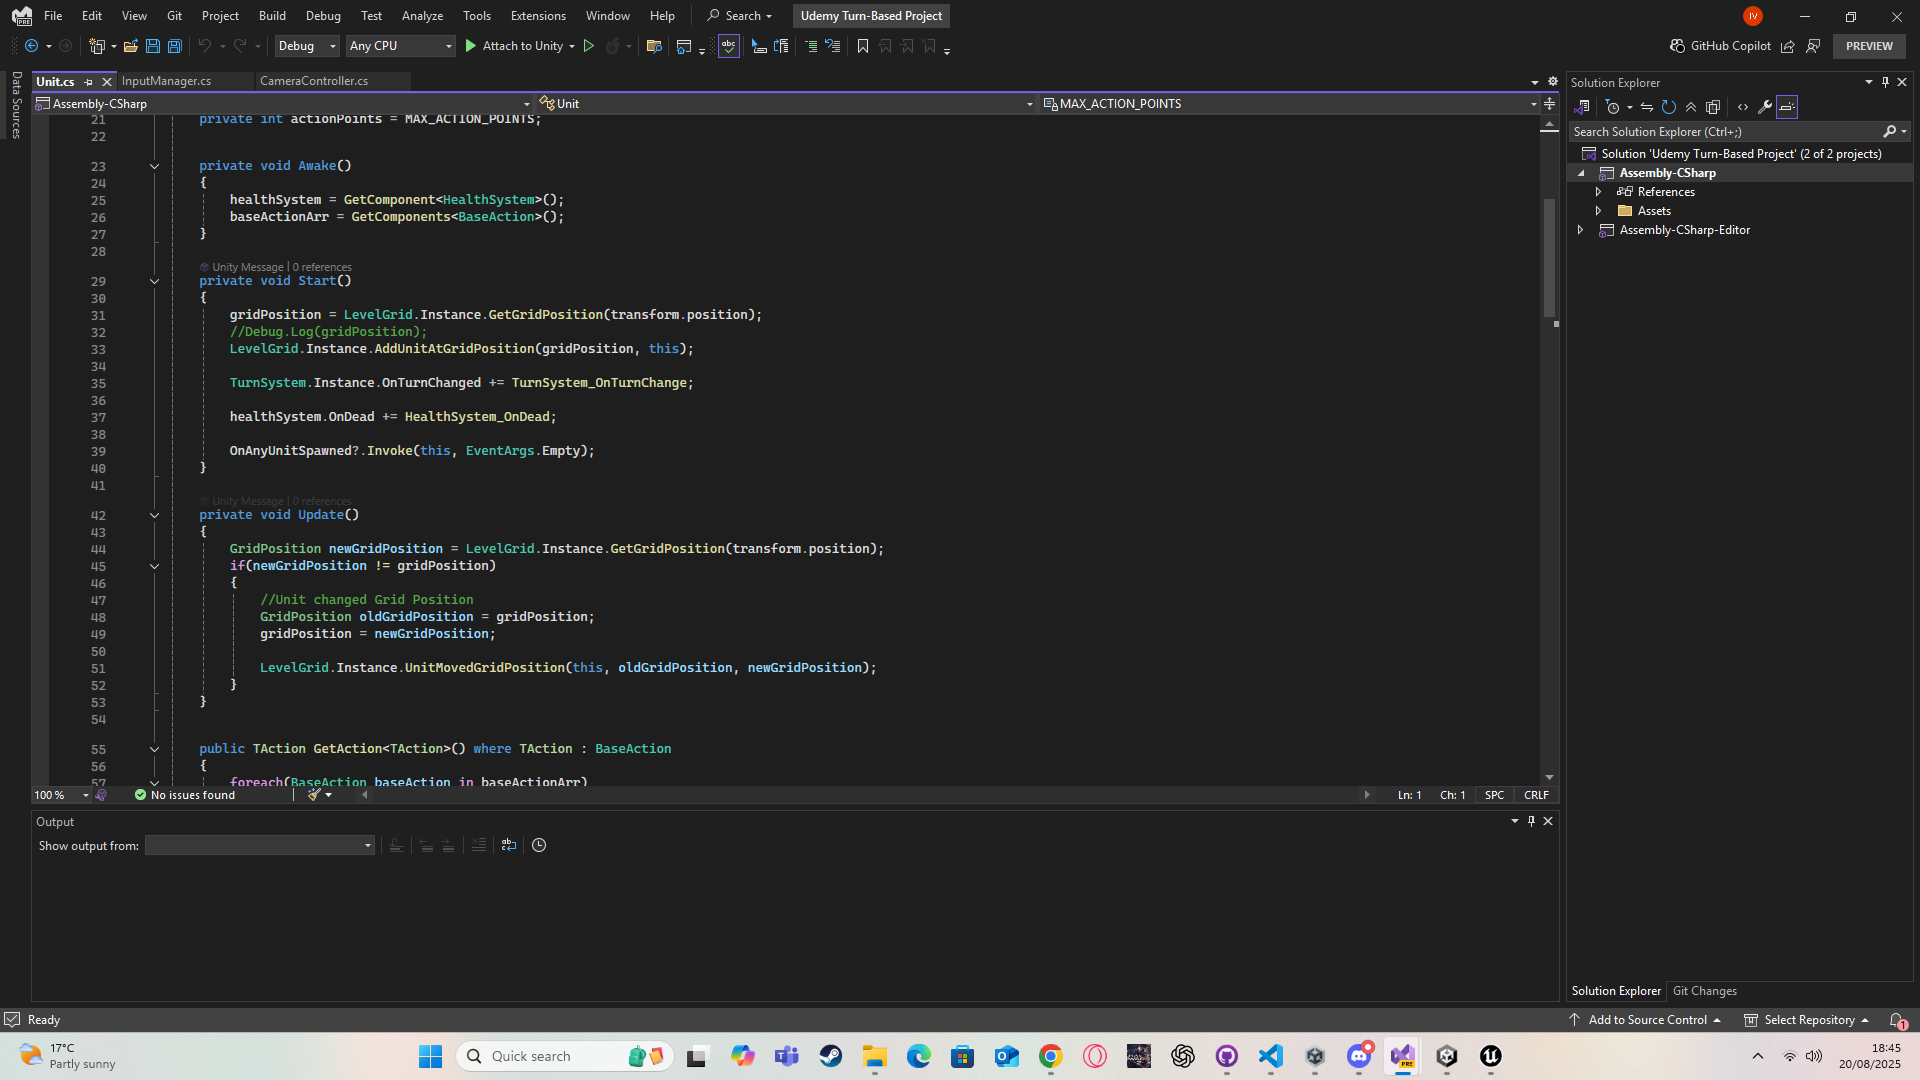Expand the References node
Image resolution: width=1920 pixels, height=1080 pixels.
click(1598, 192)
